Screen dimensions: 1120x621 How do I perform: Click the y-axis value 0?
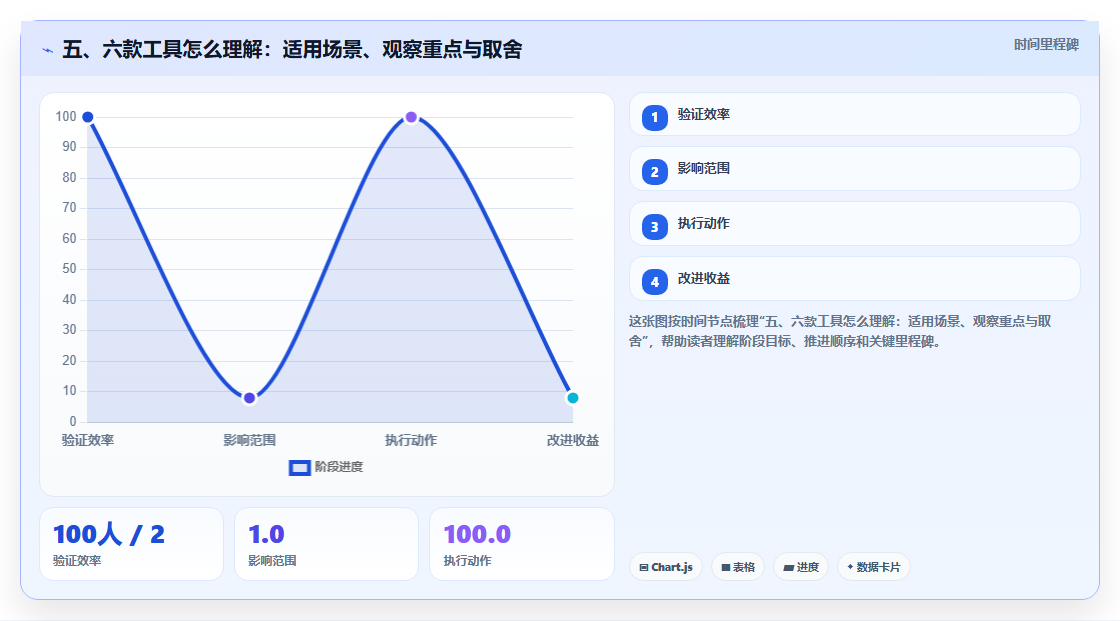coord(73,422)
